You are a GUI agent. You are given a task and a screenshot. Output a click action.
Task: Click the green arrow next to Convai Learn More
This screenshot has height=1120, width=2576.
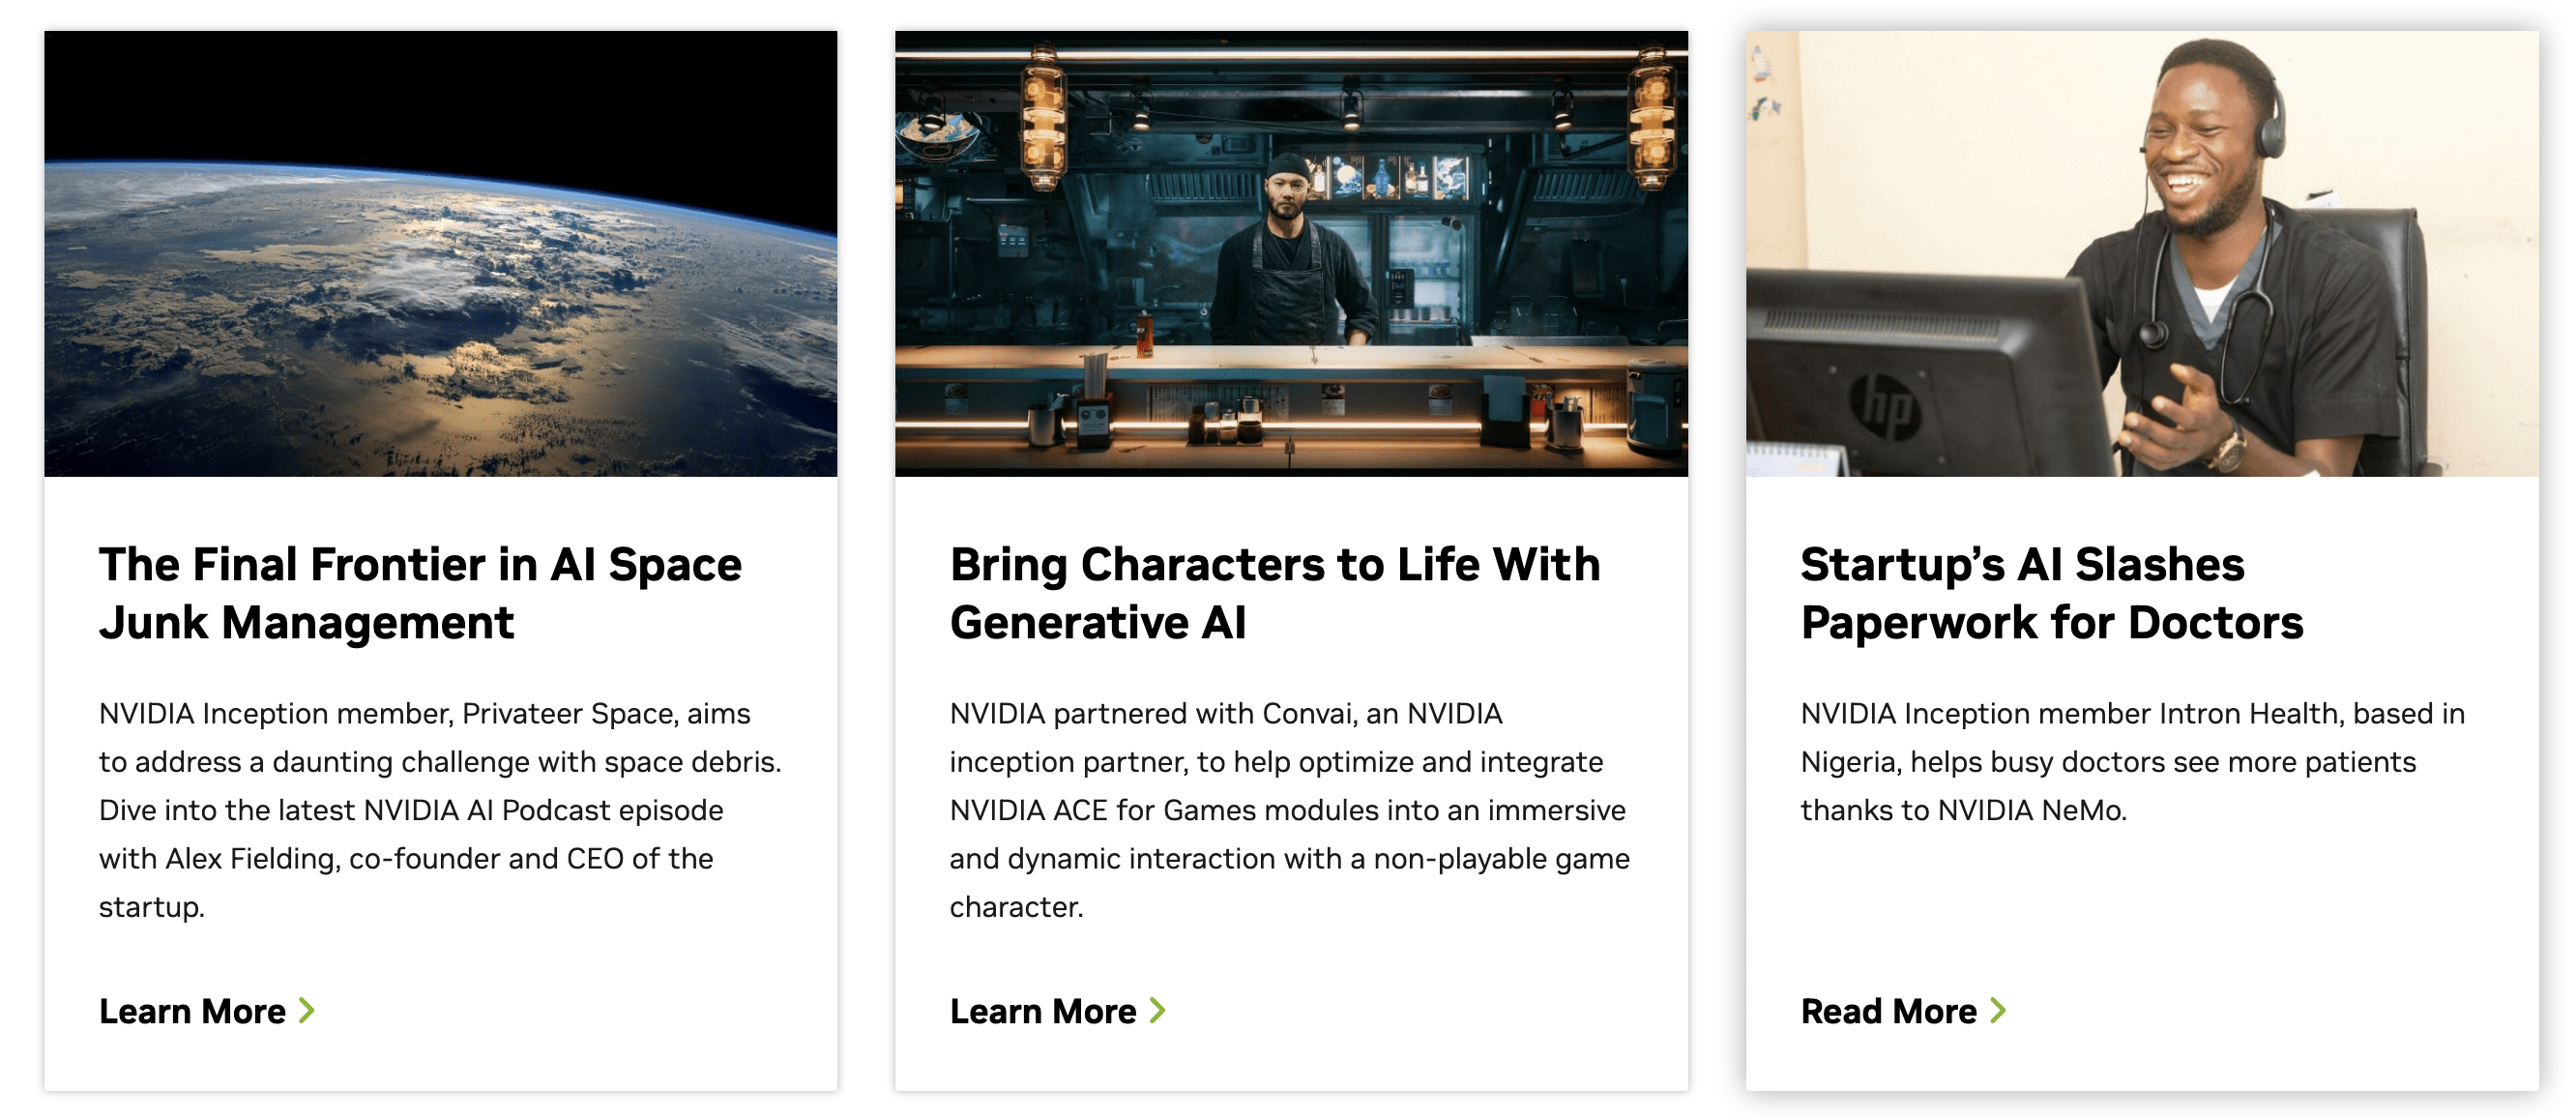click(x=1158, y=1011)
